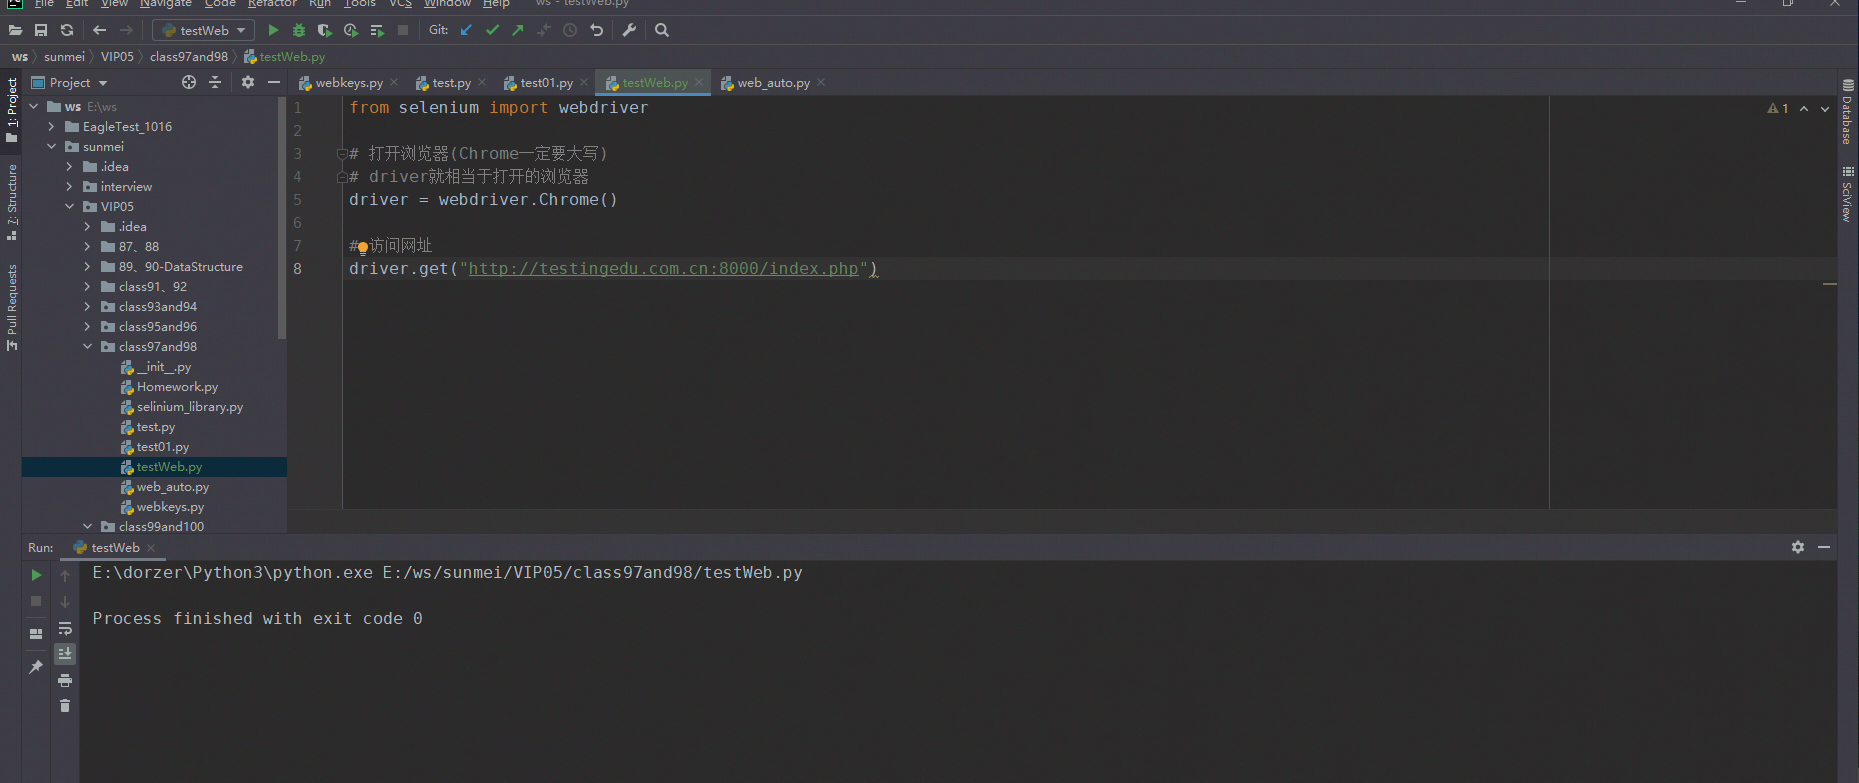The width and height of the screenshot is (1859, 783).
Task: Click the sunmei breadcrumb
Action: (x=64, y=56)
